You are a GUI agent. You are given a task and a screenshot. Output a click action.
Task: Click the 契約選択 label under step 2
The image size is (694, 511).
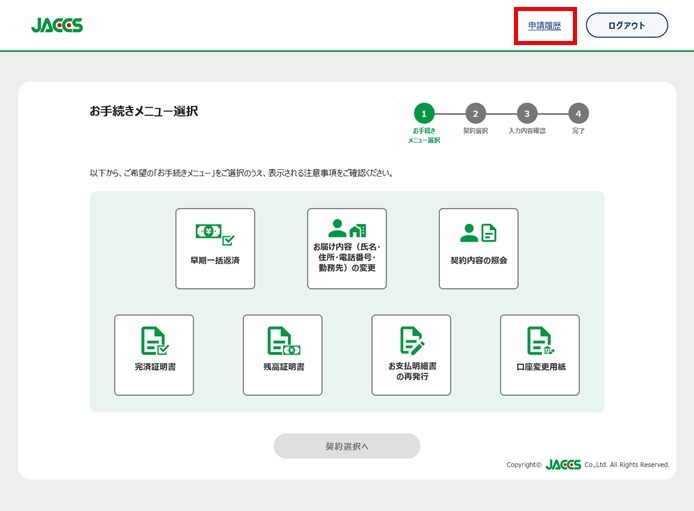(476, 131)
